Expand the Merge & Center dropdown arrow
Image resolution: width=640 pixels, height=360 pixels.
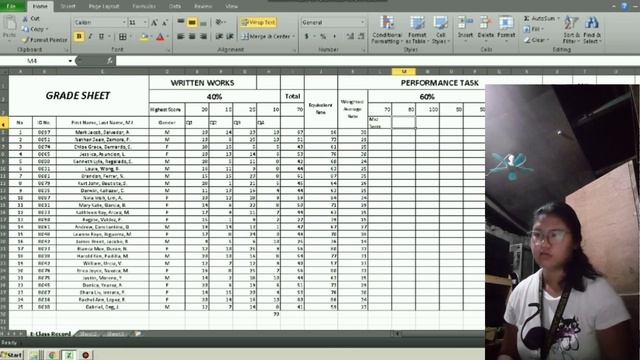(293, 36)
